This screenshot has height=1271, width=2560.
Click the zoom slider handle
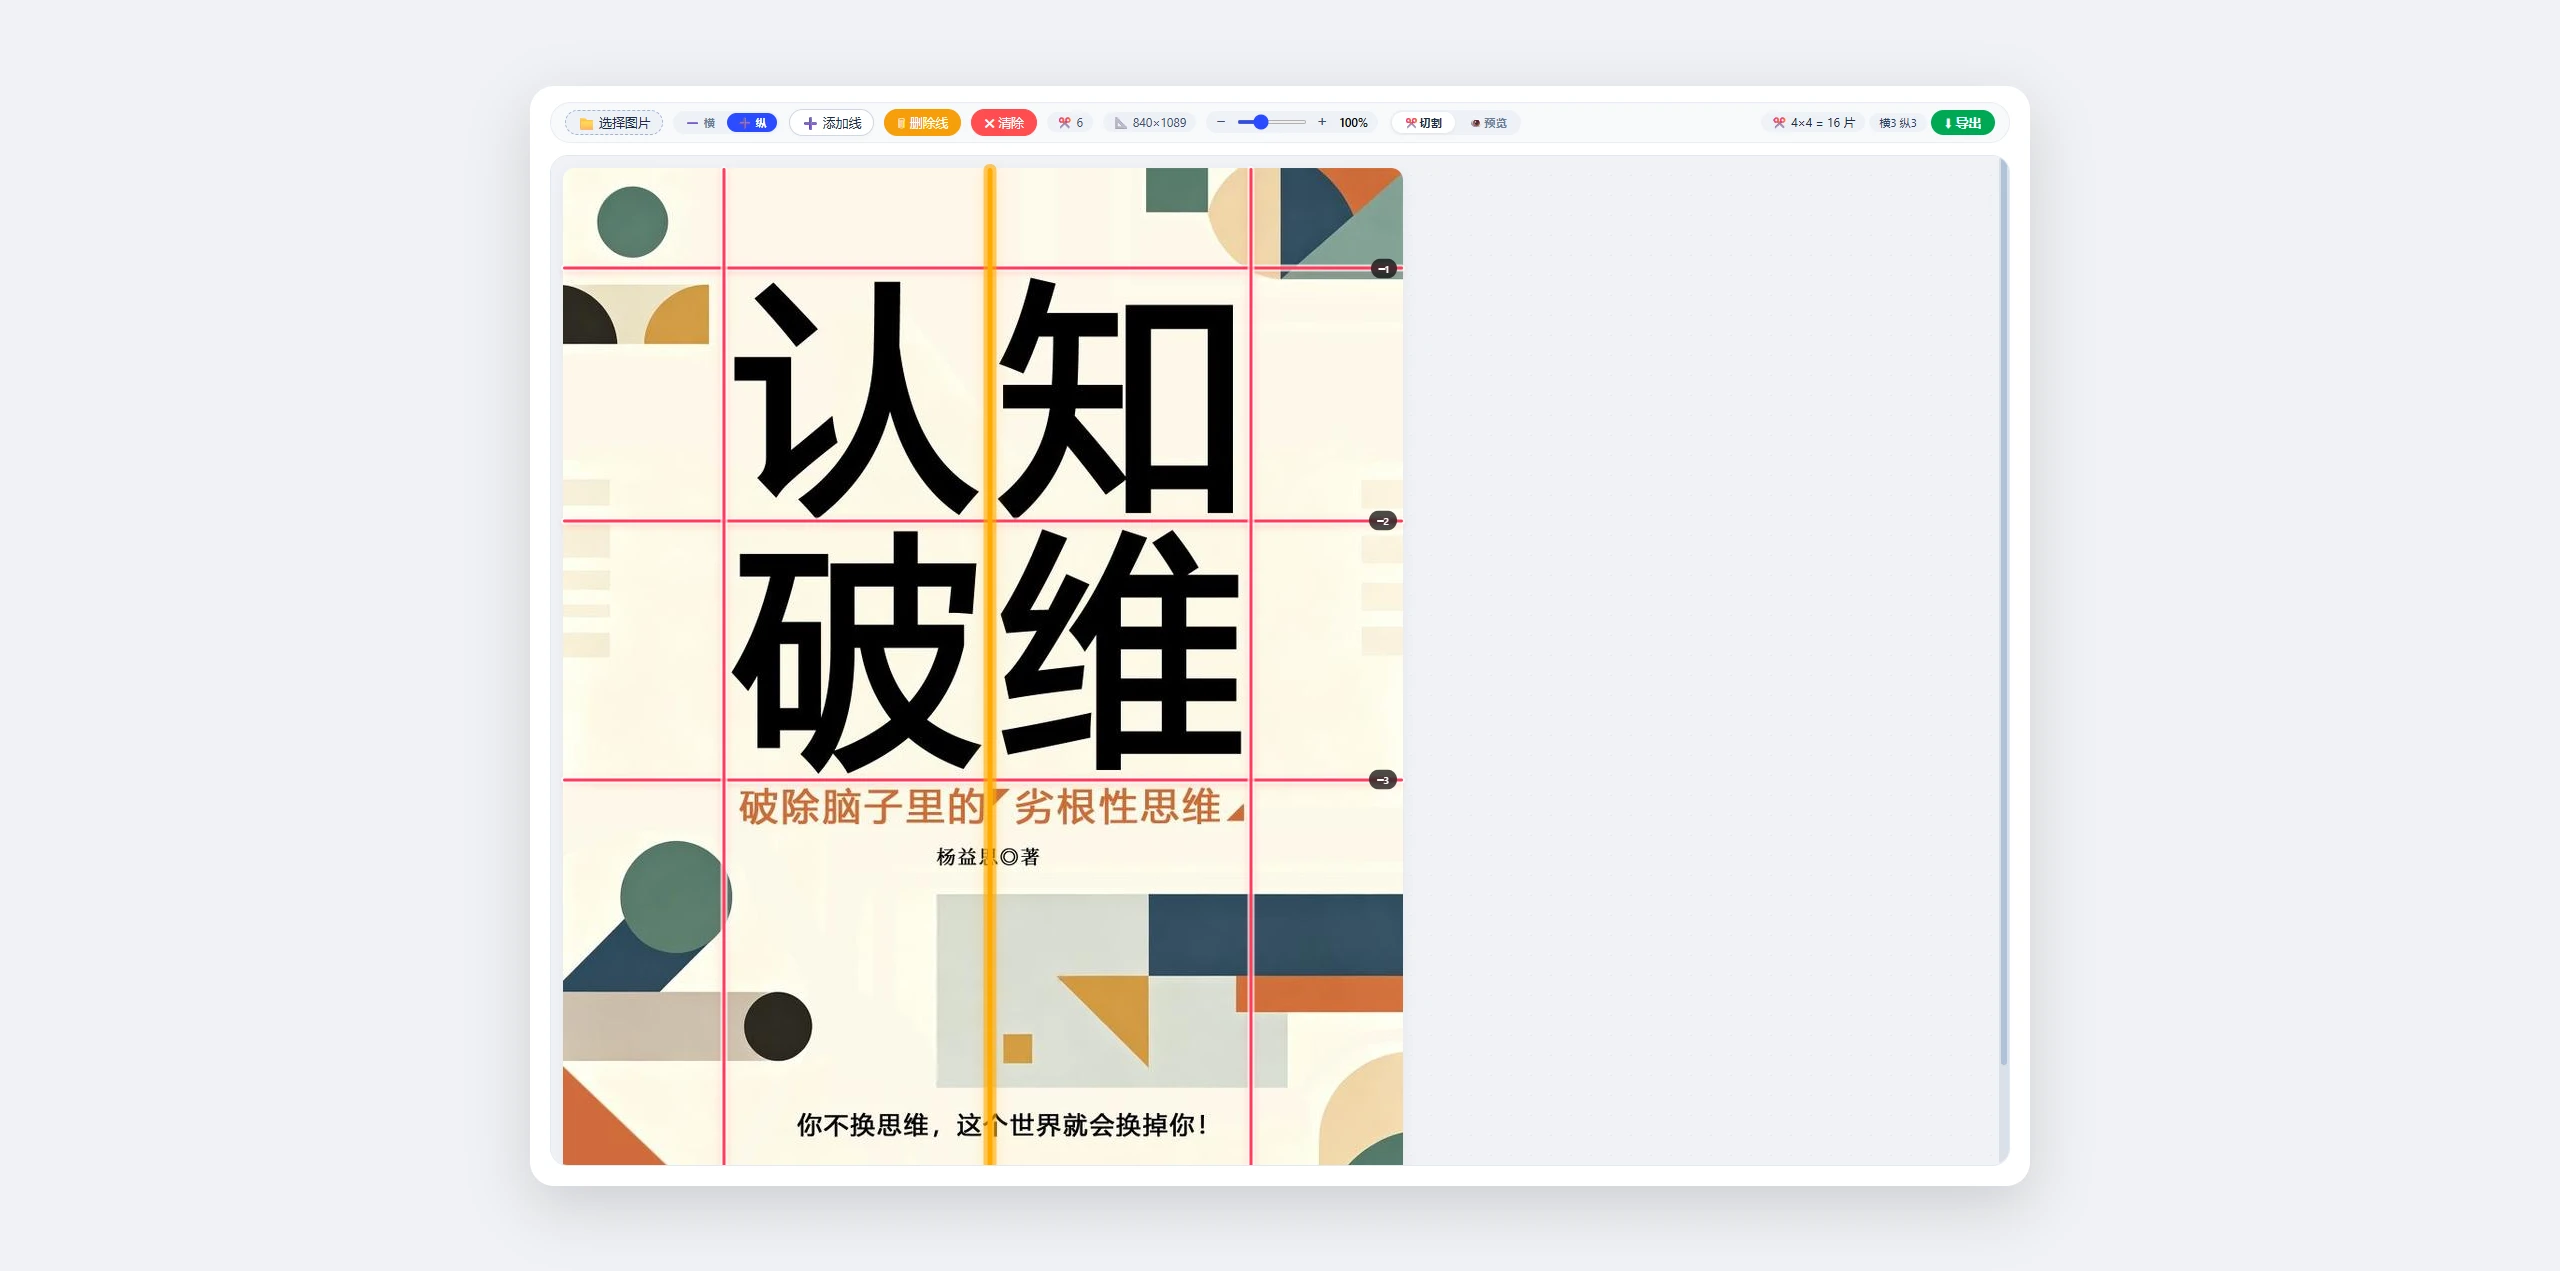pyautogui.click(x=1261, y=122)
